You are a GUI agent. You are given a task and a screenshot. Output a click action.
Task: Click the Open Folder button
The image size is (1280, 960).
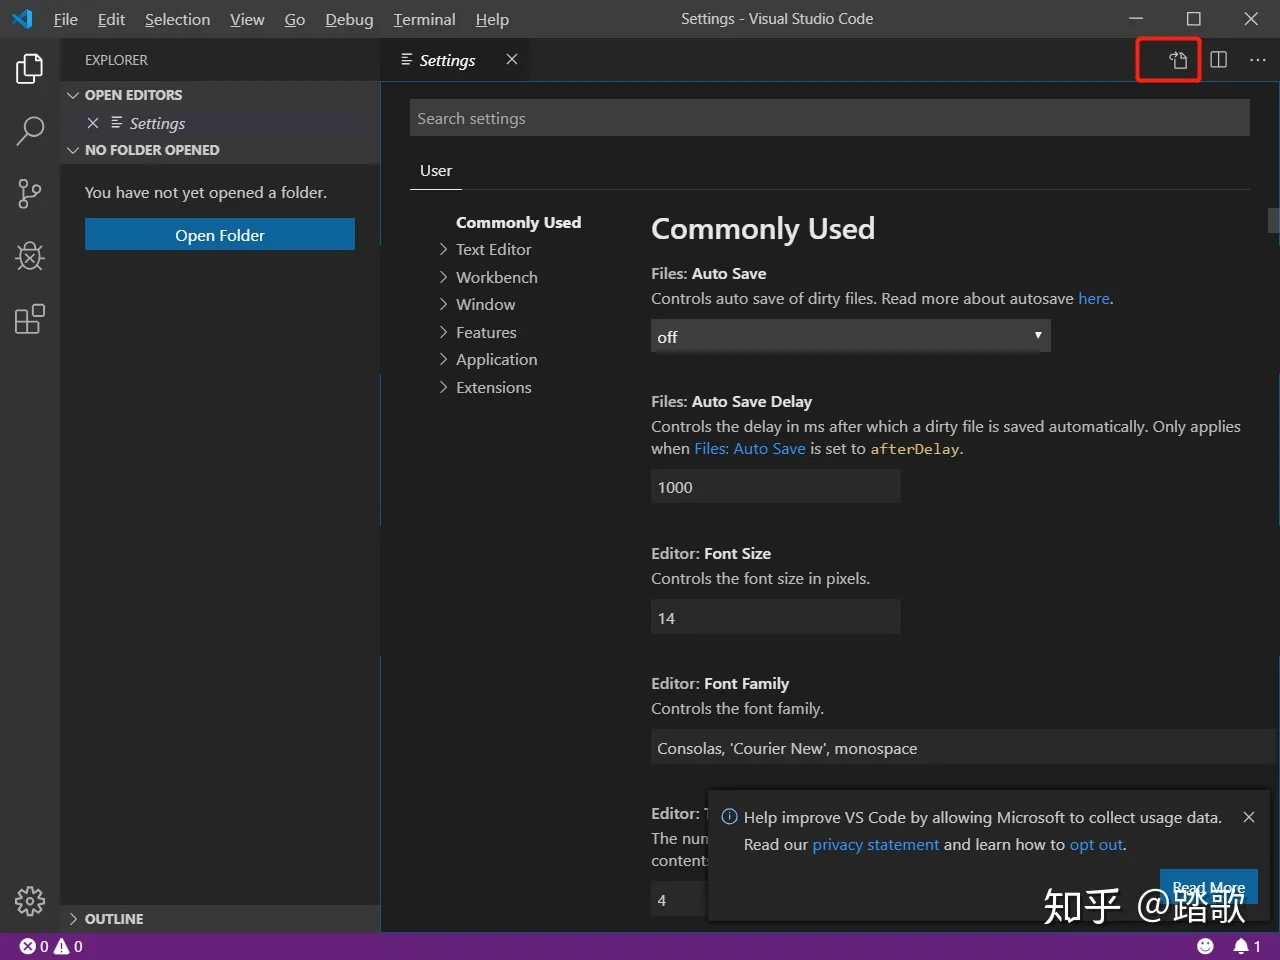click(x=220, y=235)
